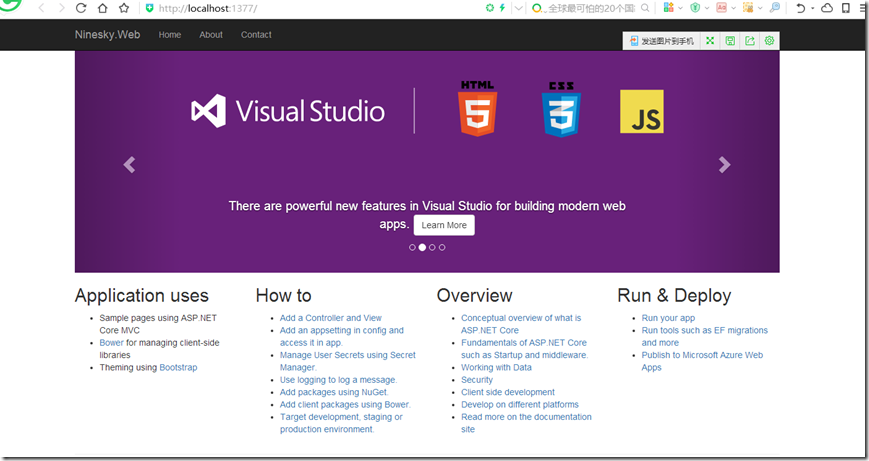
Task: Click the blue magnifier tool icon
Action: (775, 8)
